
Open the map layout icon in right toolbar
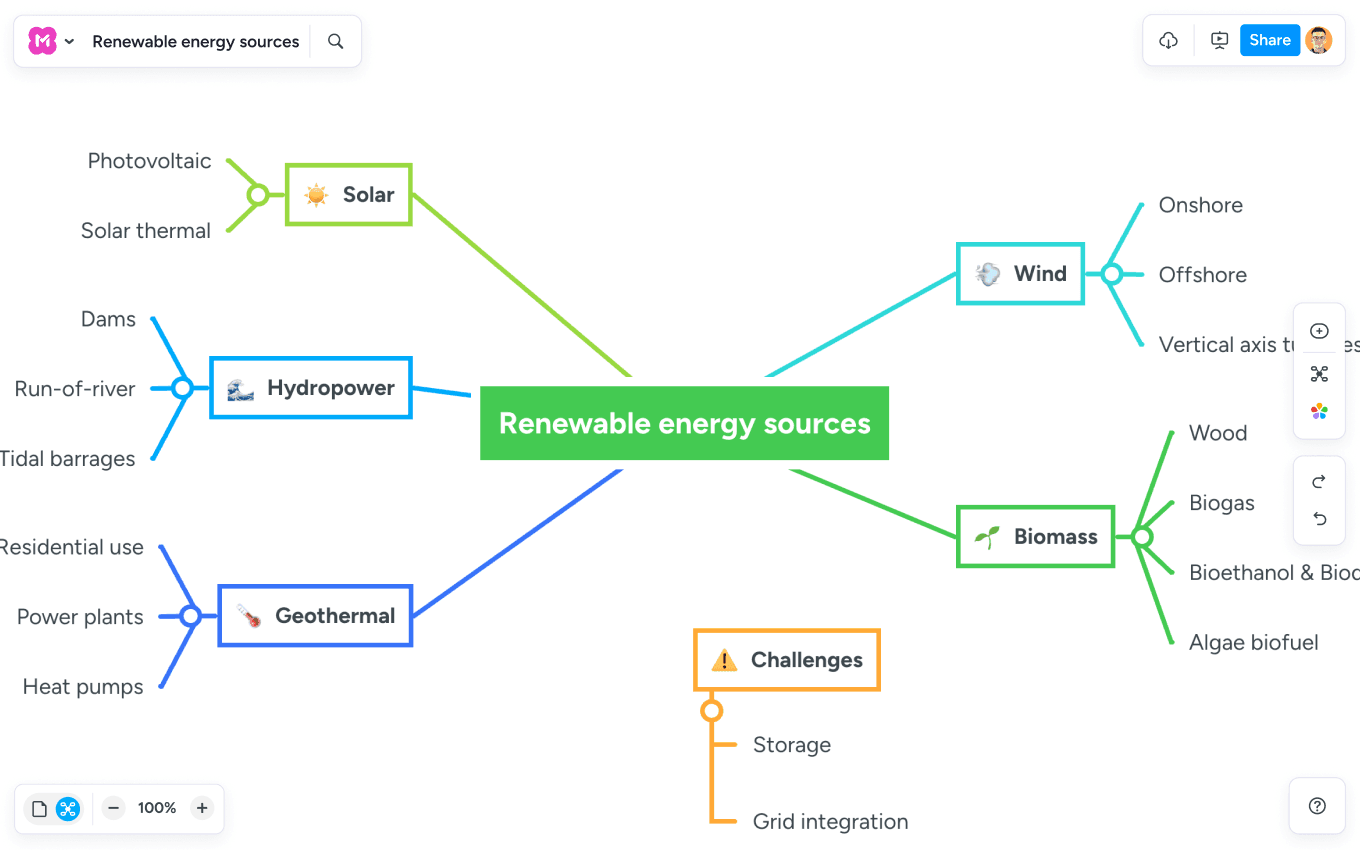1319,374
